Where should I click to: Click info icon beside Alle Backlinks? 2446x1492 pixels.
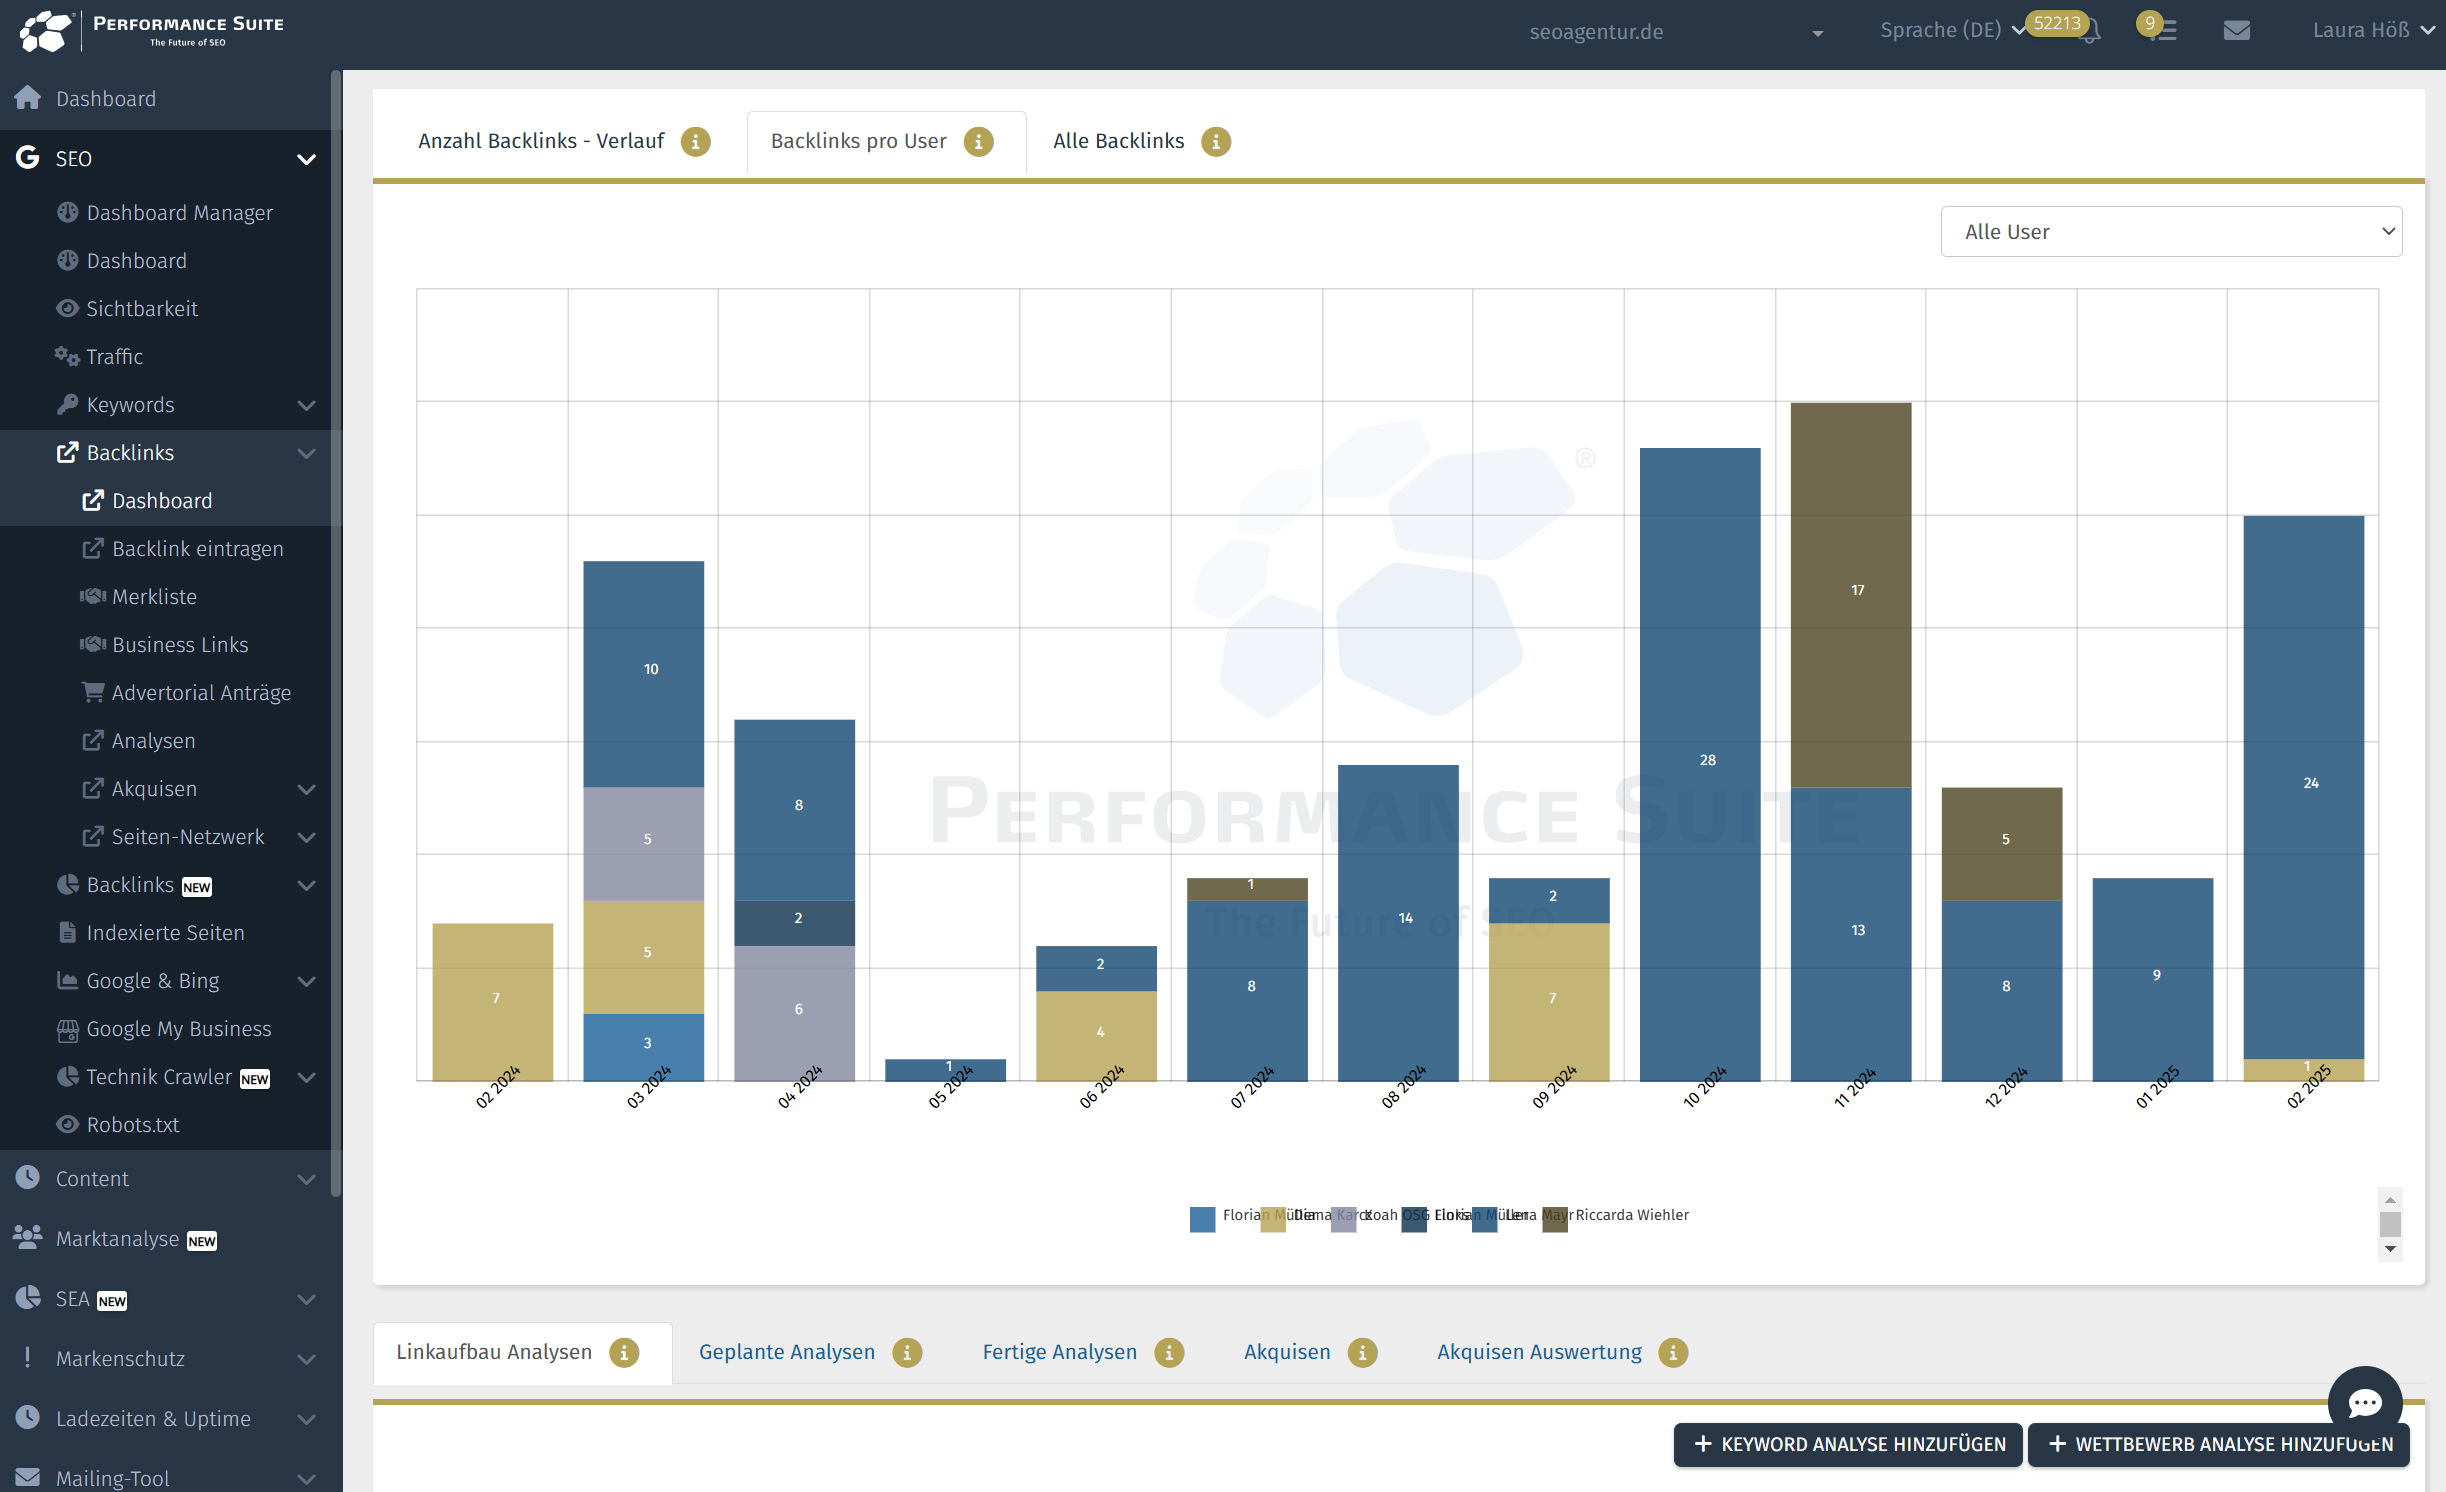click(x=1215, y=142)
